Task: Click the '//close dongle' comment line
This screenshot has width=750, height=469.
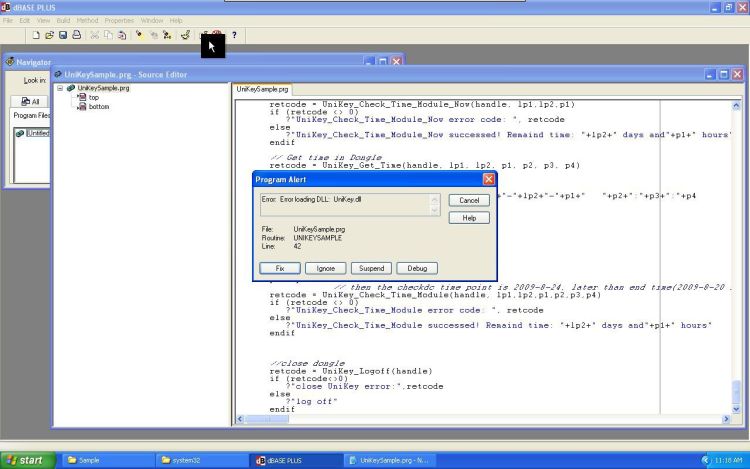Action: pos(307,363)
